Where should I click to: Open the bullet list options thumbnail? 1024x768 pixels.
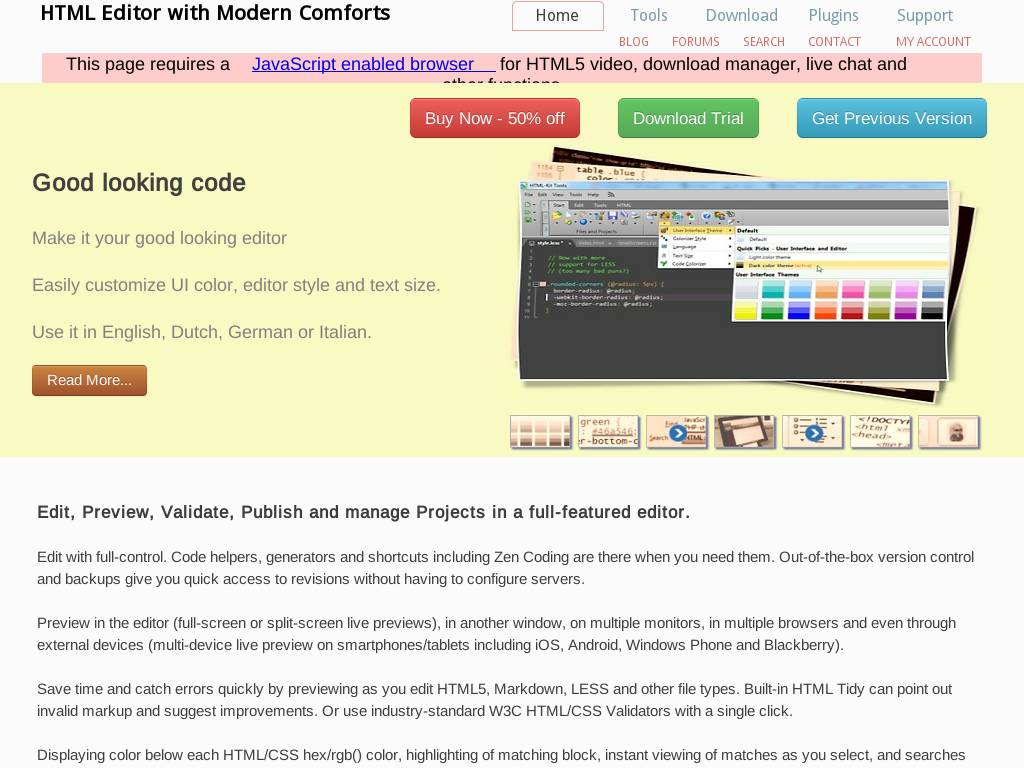tap(812, 432)
